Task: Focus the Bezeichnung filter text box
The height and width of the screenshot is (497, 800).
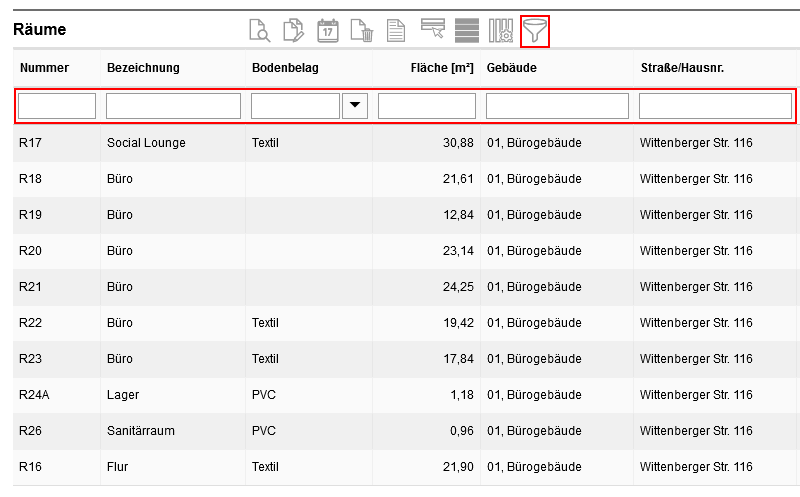Action: 173,106
